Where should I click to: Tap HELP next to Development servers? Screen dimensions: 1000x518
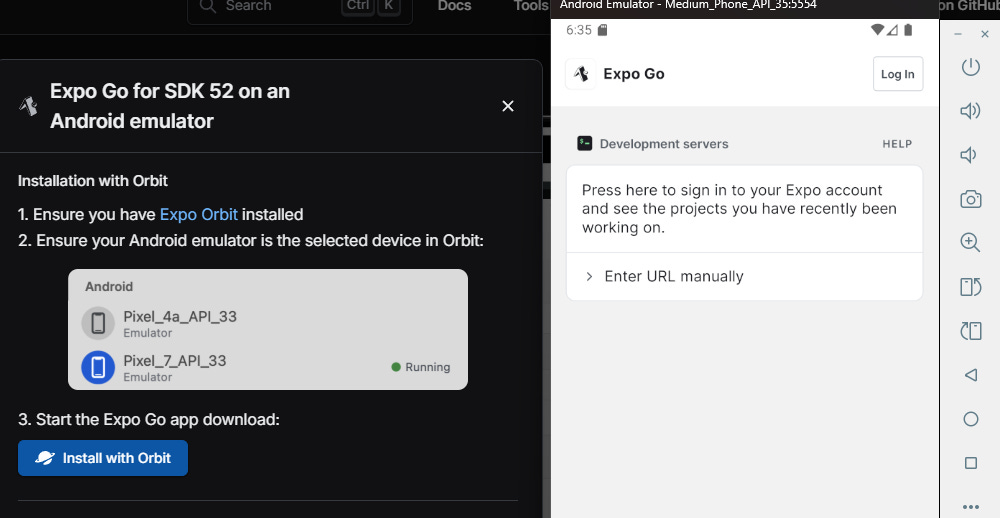(897, 144)
